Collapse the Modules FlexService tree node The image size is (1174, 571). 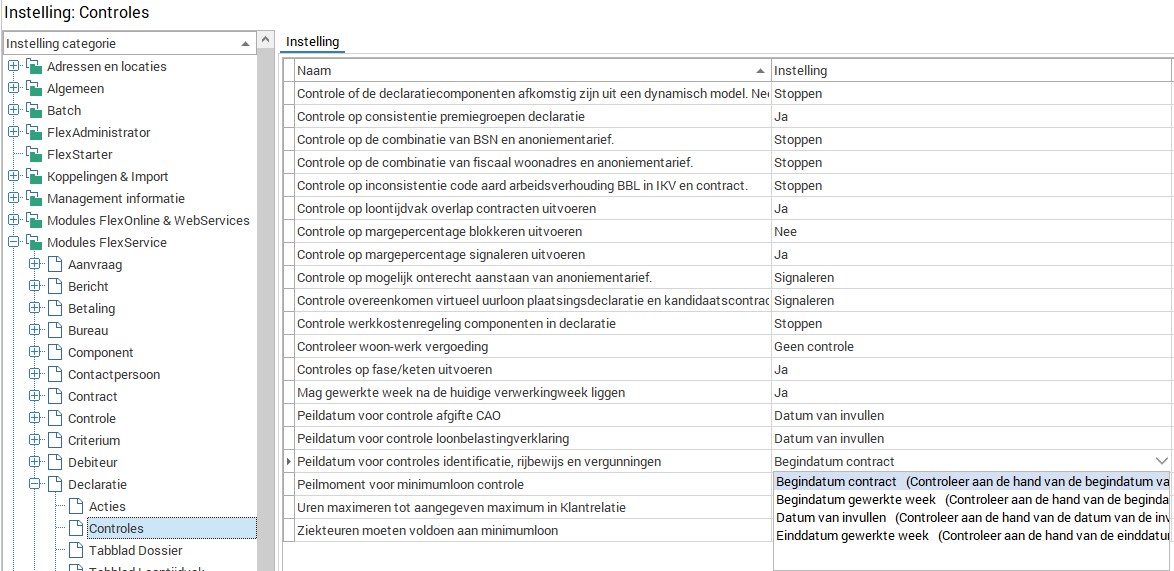pyautogui.click(x=13, y=243)
